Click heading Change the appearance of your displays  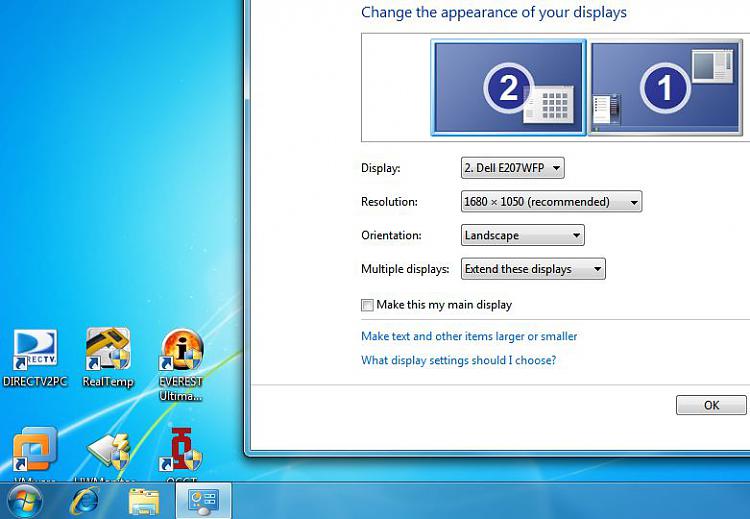pos(494,12)
